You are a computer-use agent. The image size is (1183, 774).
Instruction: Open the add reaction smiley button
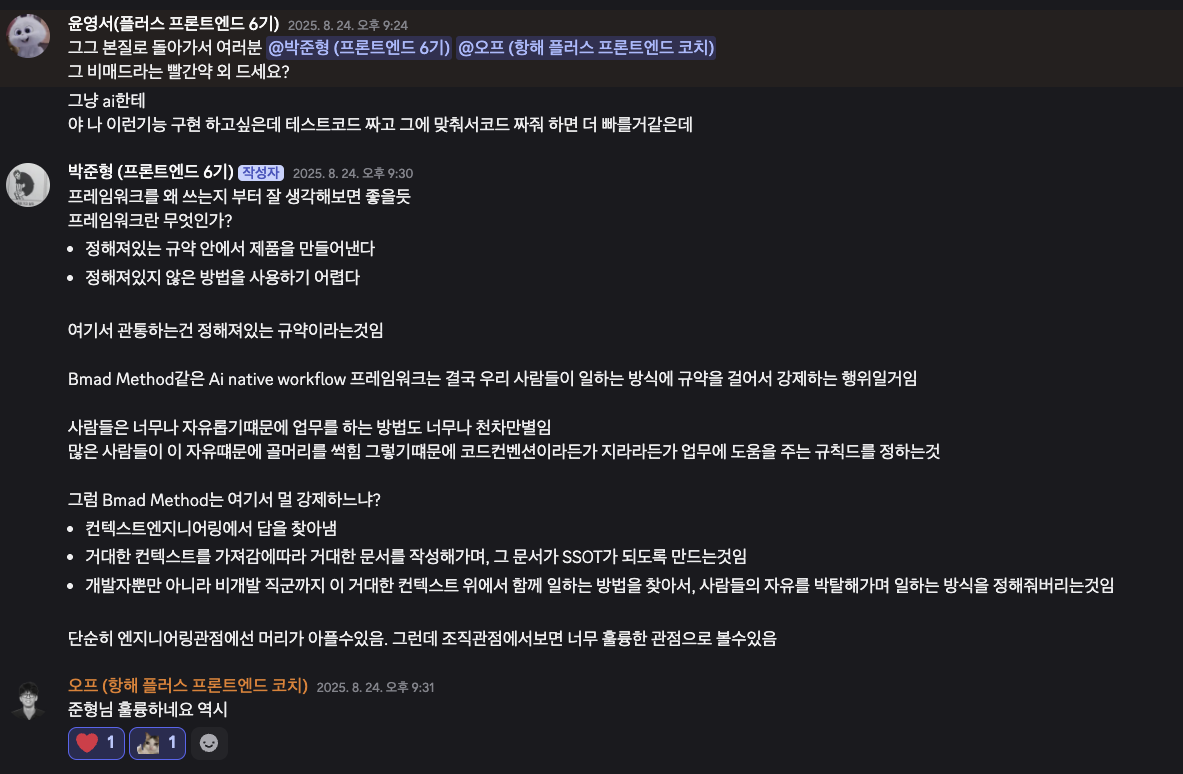(209, 743)
